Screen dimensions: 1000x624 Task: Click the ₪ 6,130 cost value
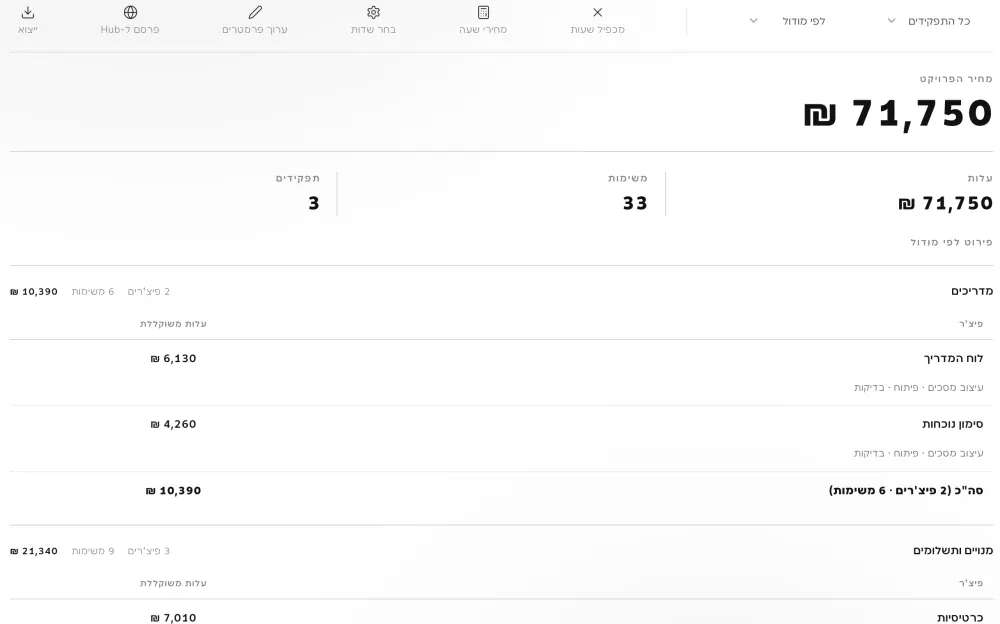pos(173,359)
